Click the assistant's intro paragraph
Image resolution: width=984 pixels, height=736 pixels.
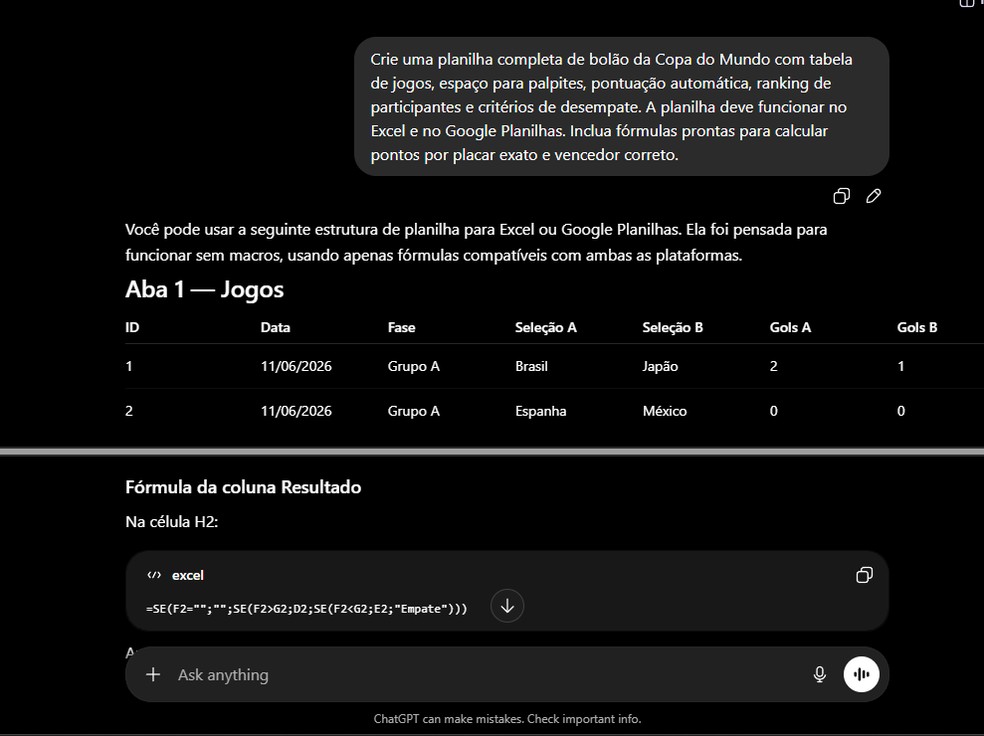point(476,242)
